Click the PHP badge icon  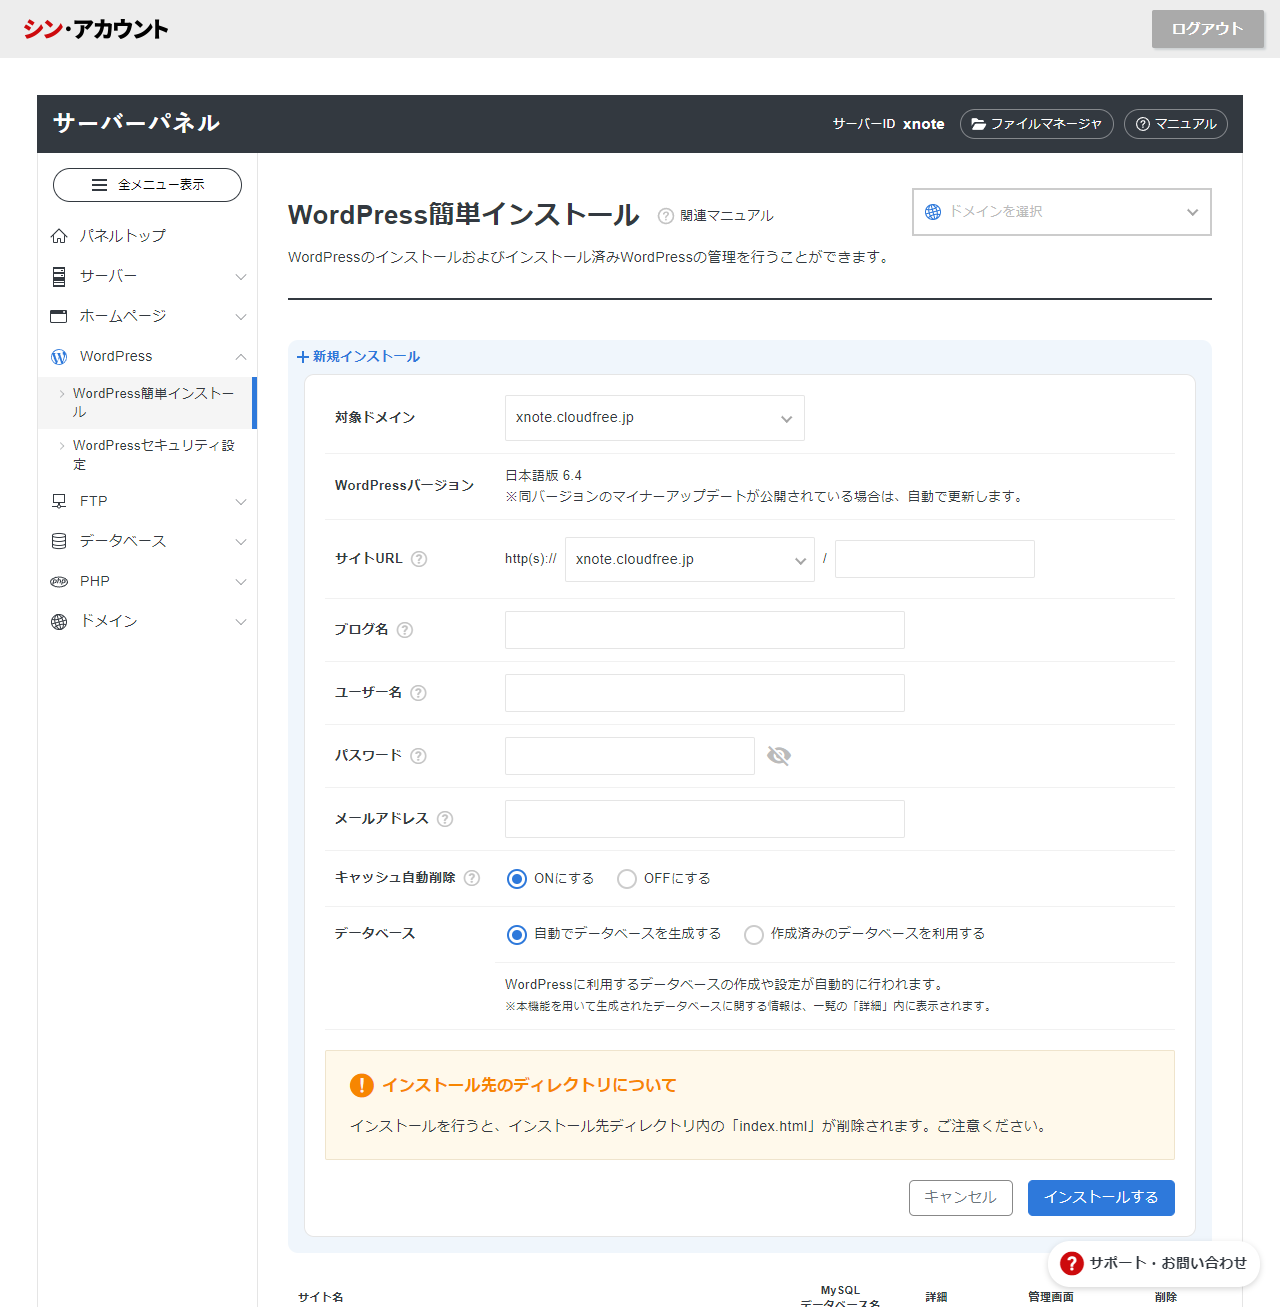[x=59, y=581]
